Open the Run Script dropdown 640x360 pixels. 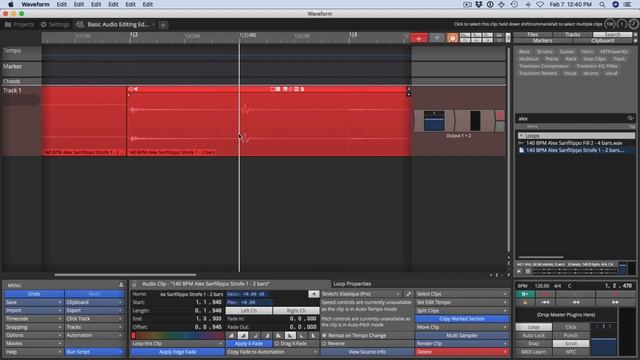[x=94, y=351]
